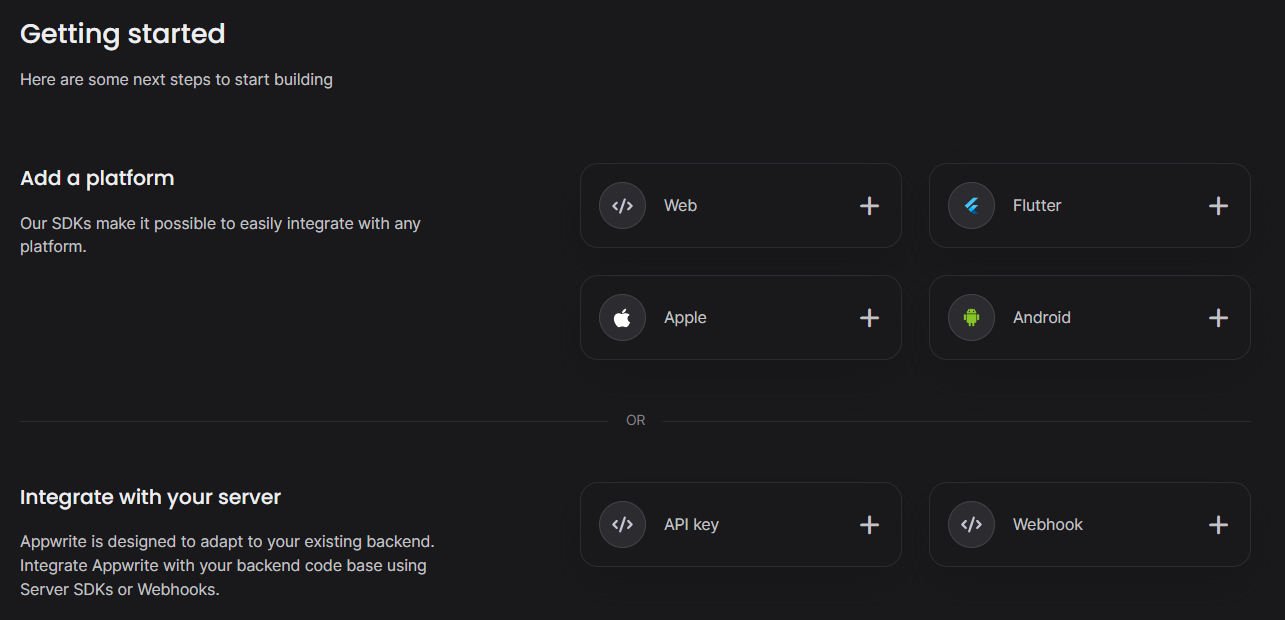The height and width of the screenshot is (620, 1285).
Task: Click the "Integrate with your server" heading
Action: coord(150,497)
